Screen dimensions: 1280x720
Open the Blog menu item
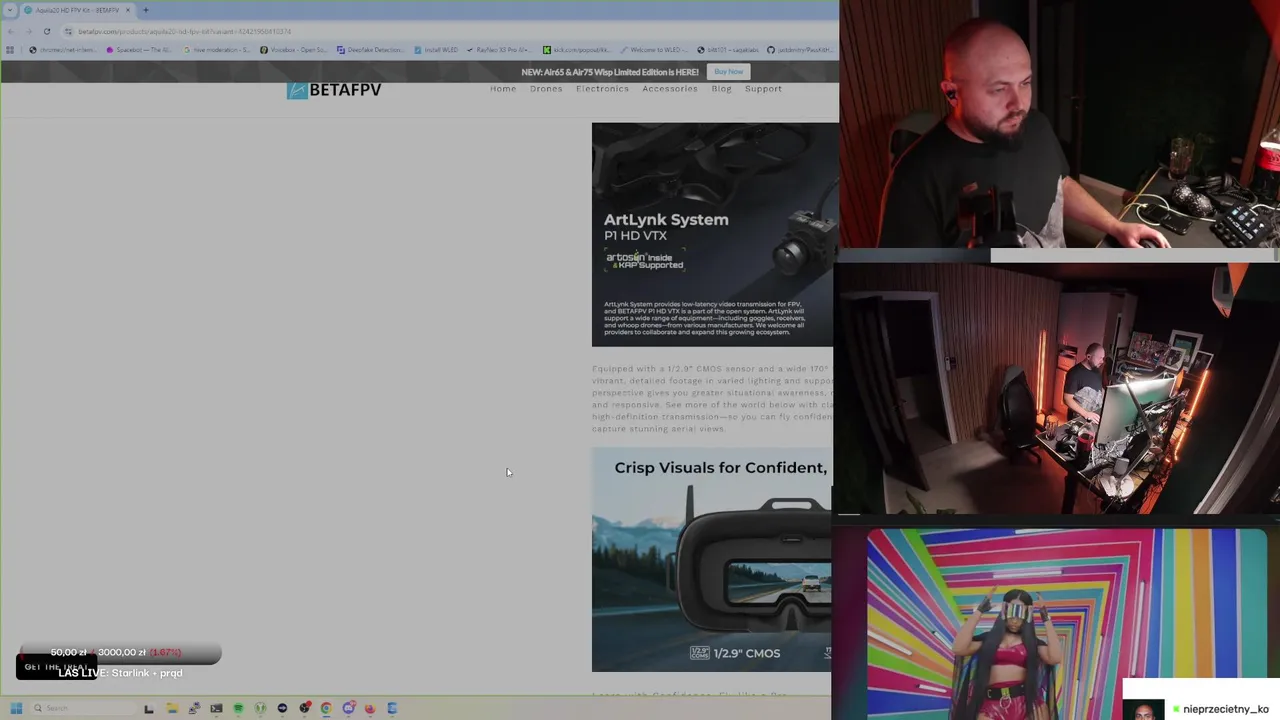721,89
